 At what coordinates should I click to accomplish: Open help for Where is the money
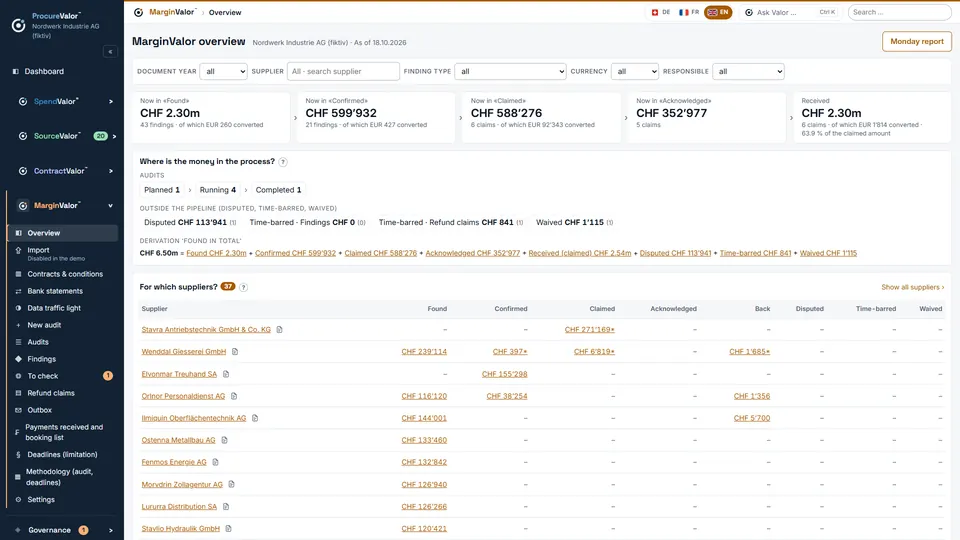click(x=283, y=162)
